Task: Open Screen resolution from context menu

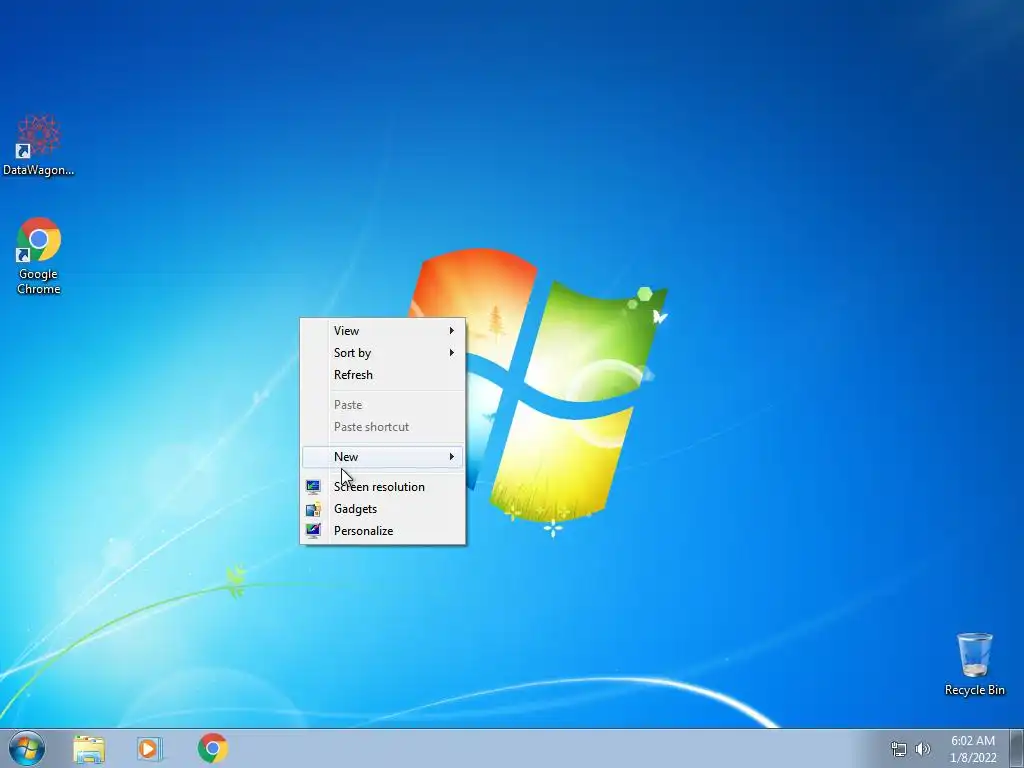Action: 383,487
